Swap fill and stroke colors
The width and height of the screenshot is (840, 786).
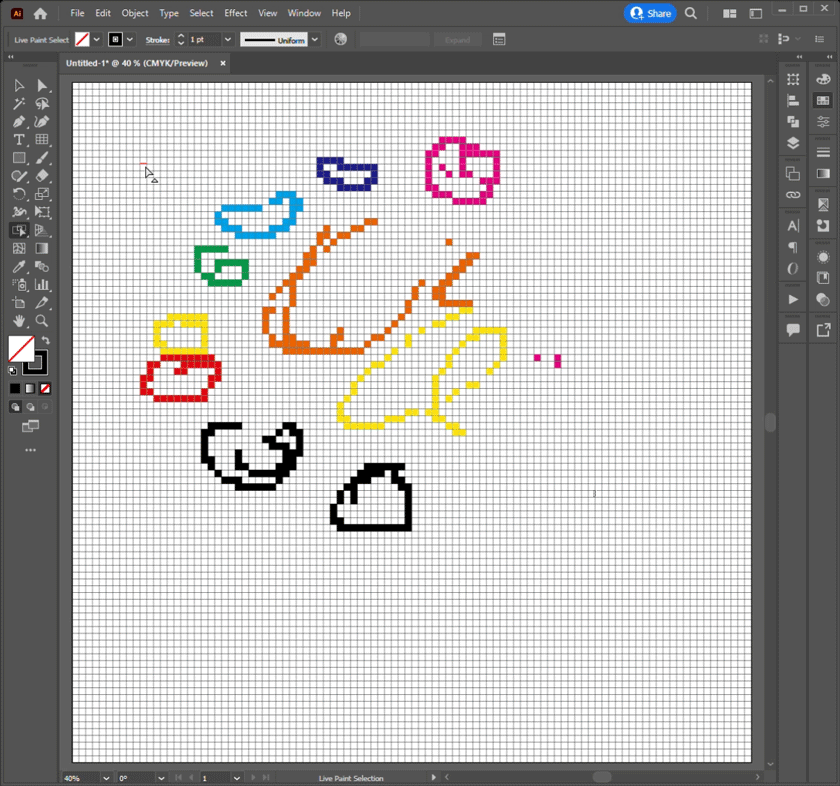click(x=46, y=340)
